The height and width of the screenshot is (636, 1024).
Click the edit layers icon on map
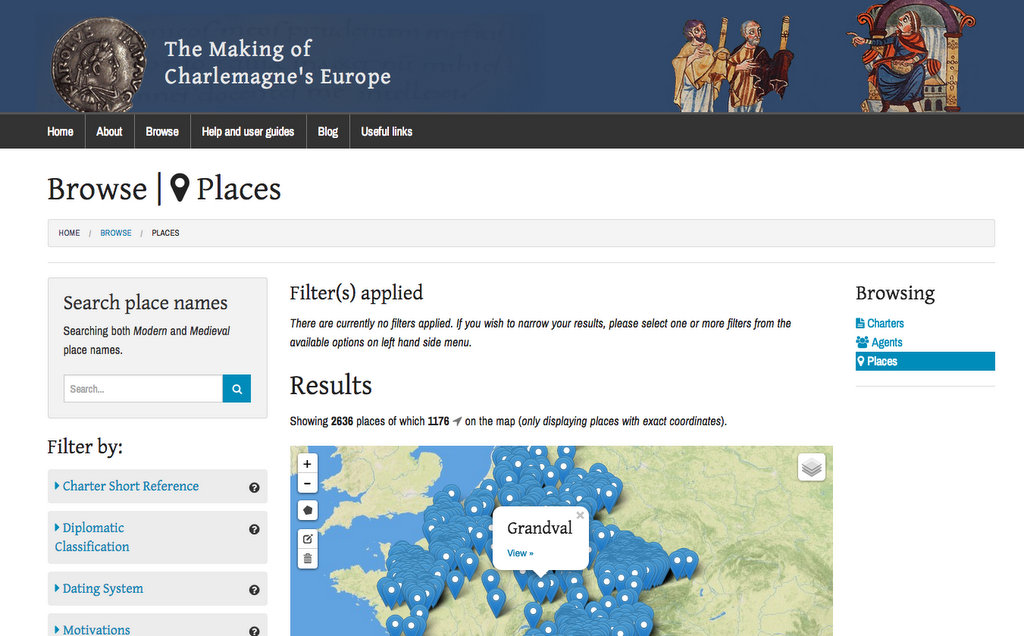click(308, 539)
